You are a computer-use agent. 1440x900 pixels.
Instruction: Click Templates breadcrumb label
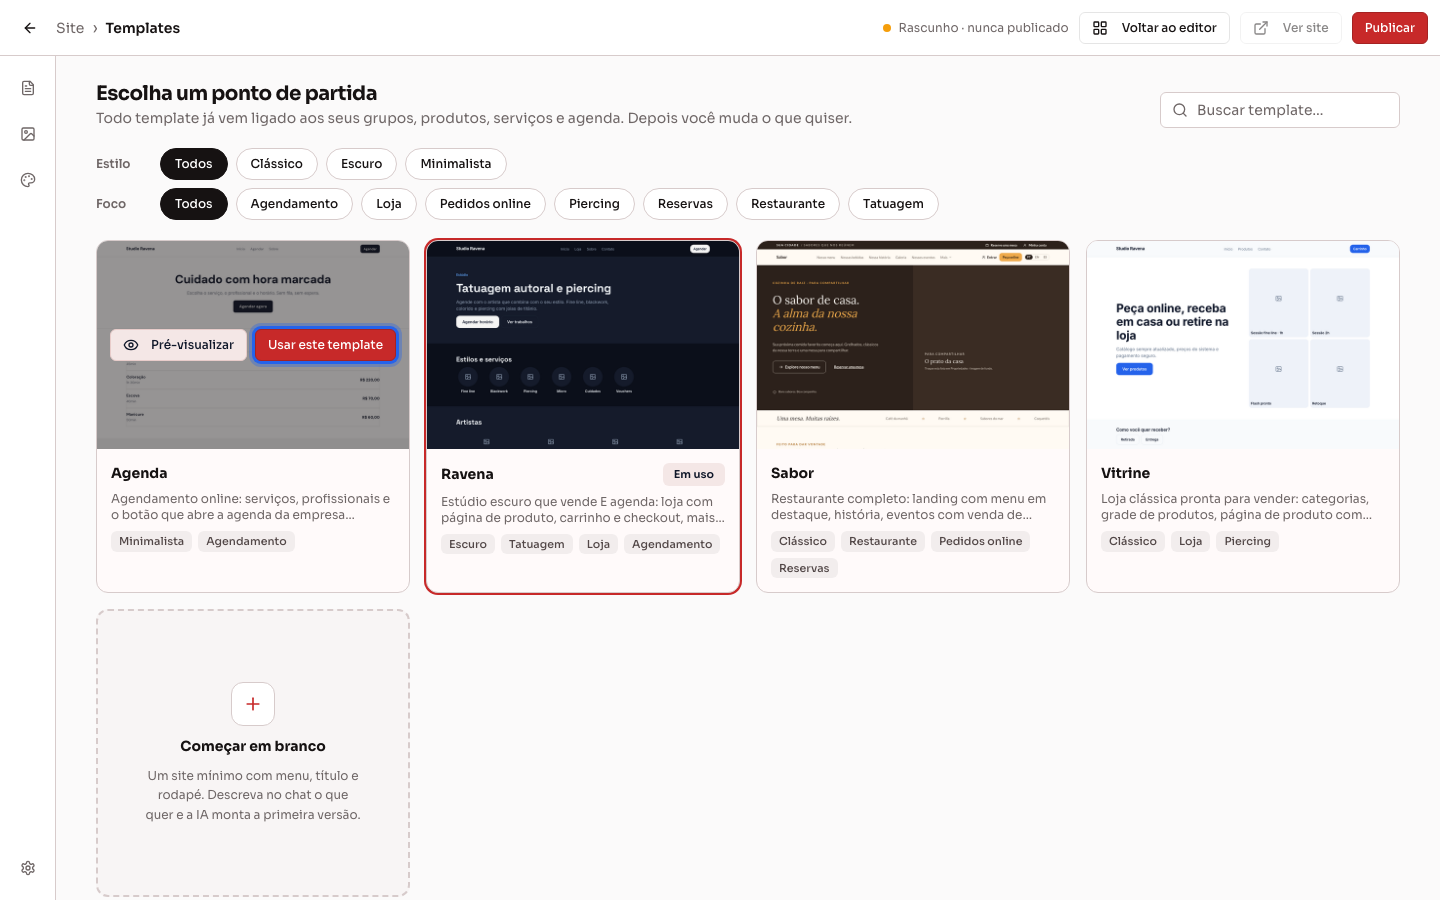coord(143,28)
